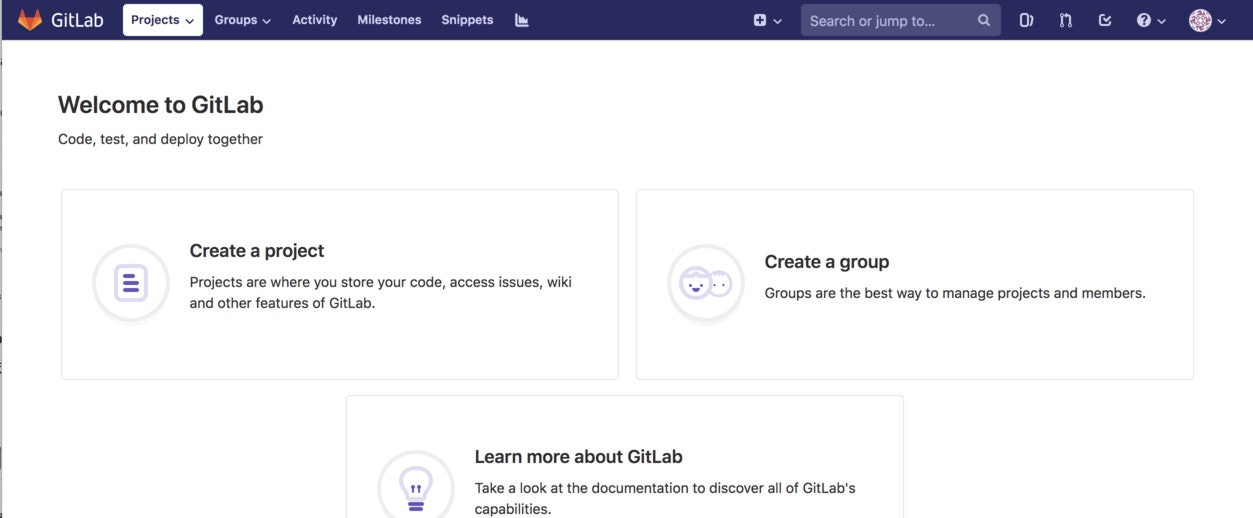Click 'Code, test, and deploy together' text
The image size is (1253, 518).
click(160, 139)
